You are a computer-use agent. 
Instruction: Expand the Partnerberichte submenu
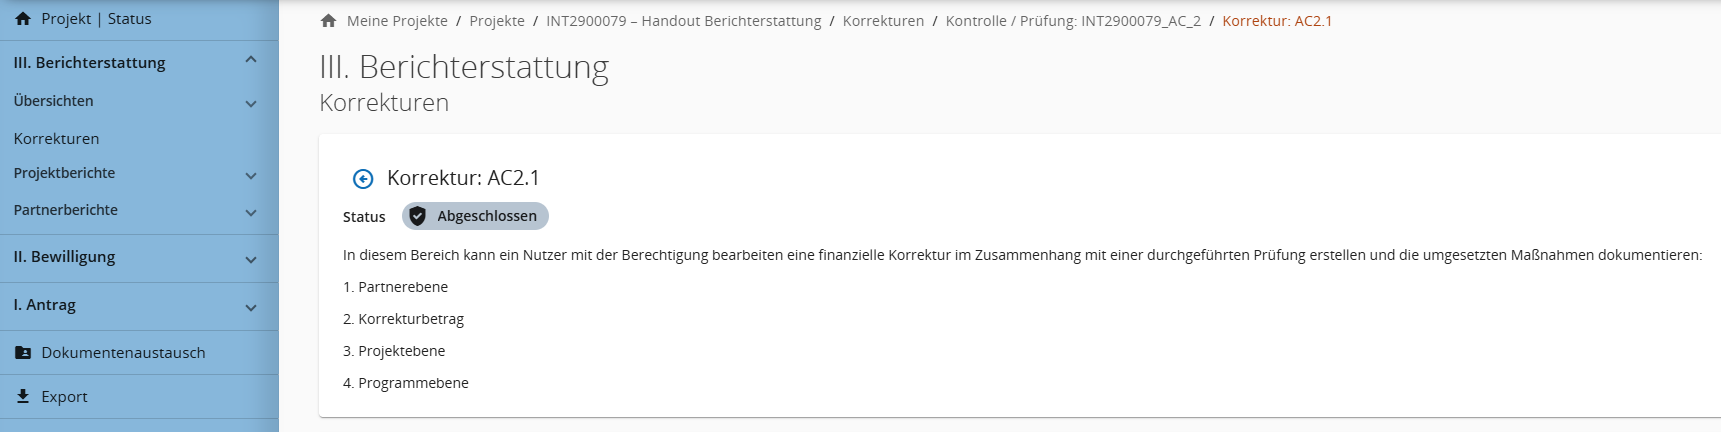coord(251,212)
